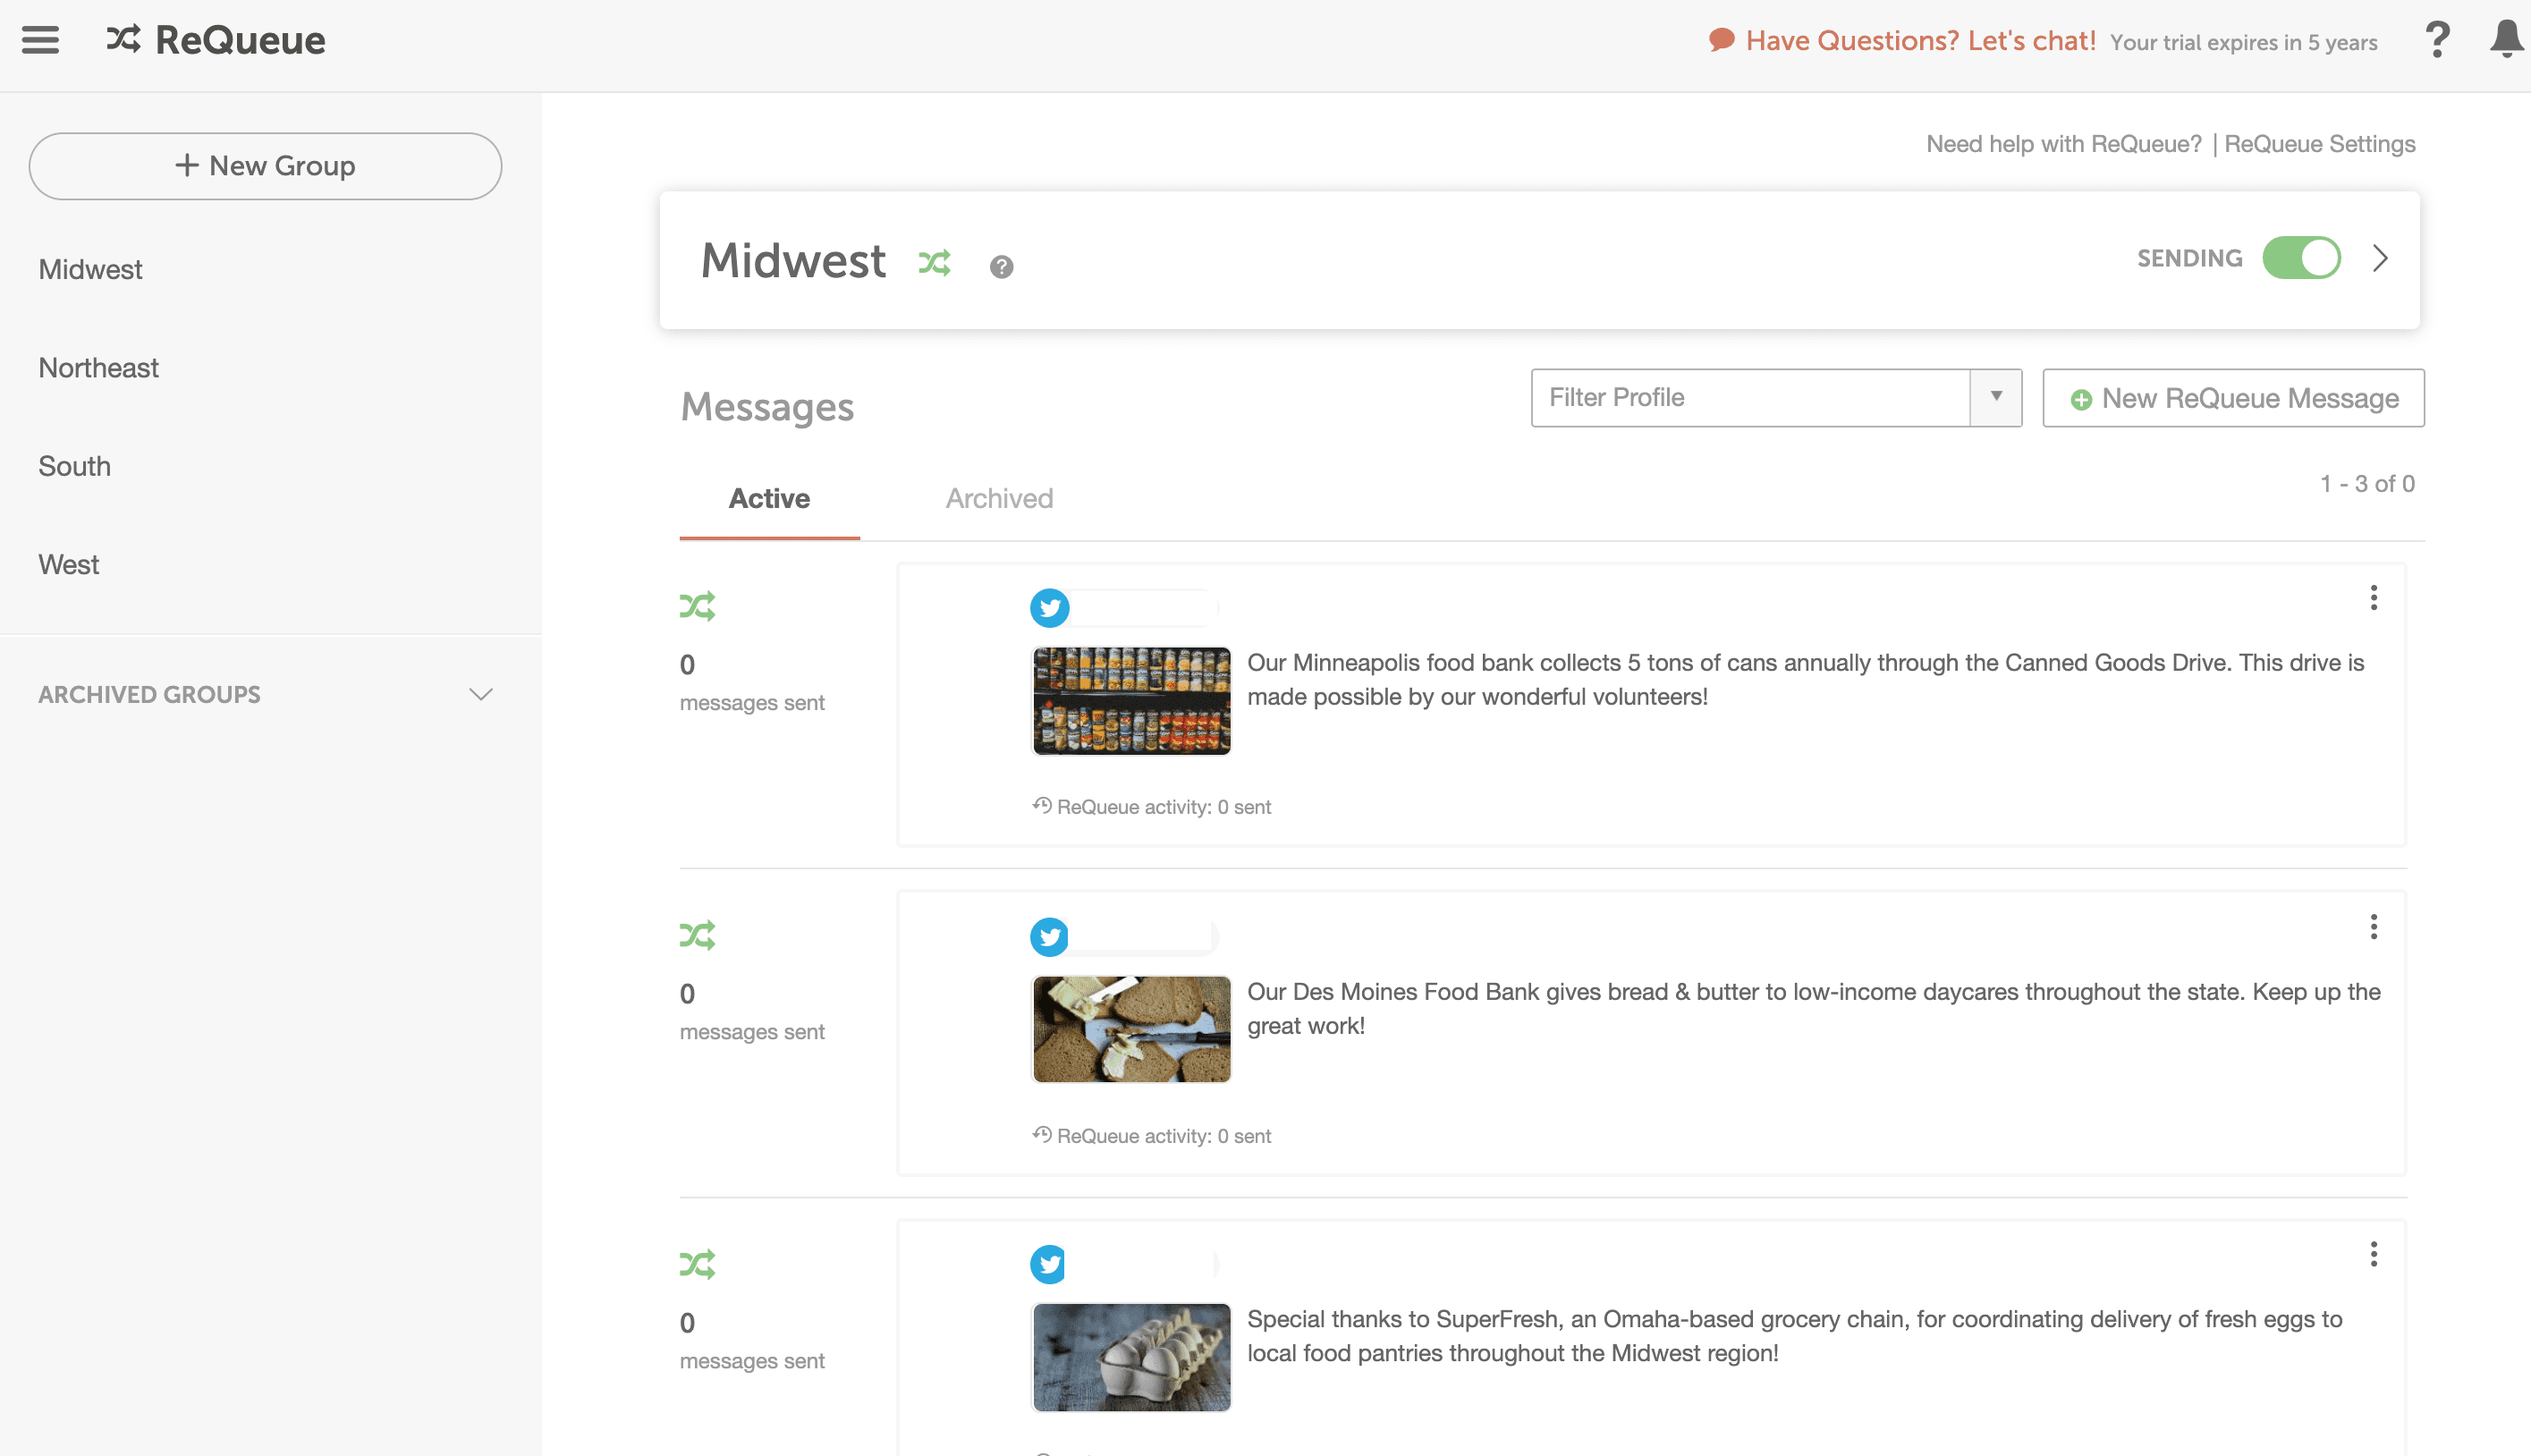Click Des Moines Food Bank message text
This screenshot has width=2531, height=1456.
1814,1008
